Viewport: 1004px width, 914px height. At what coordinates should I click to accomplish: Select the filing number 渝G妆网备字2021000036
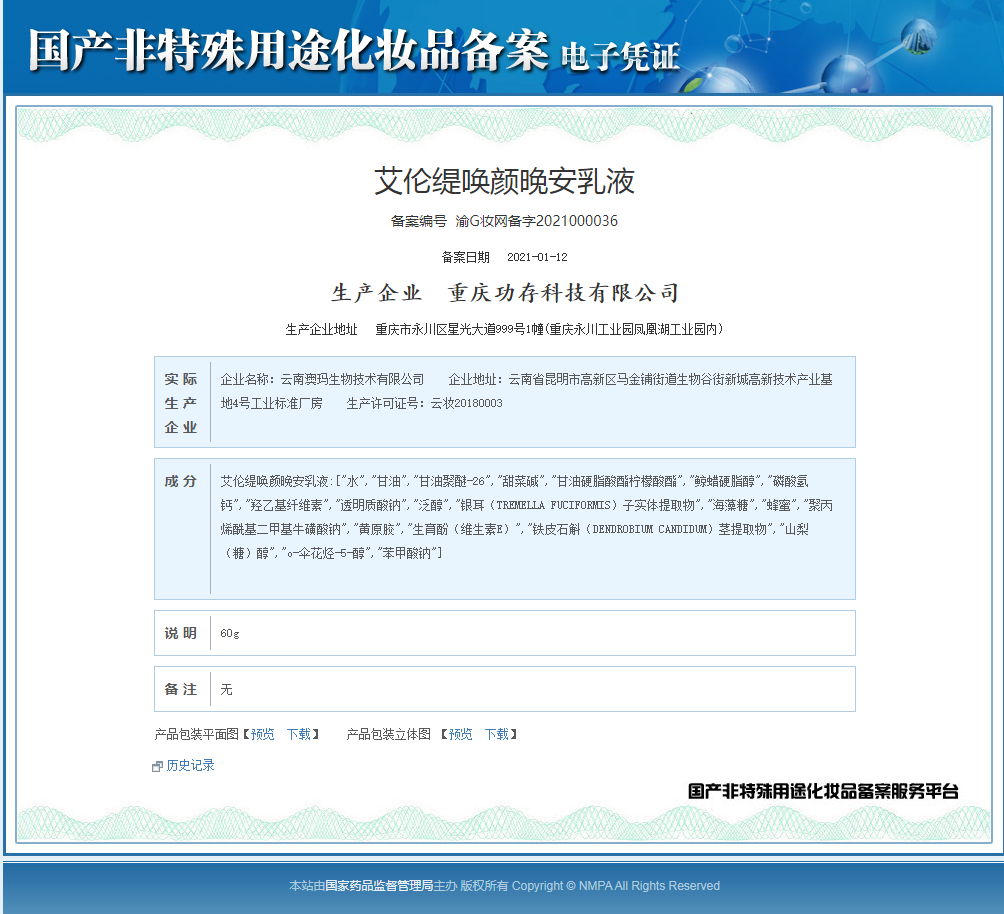coord(537,221)
